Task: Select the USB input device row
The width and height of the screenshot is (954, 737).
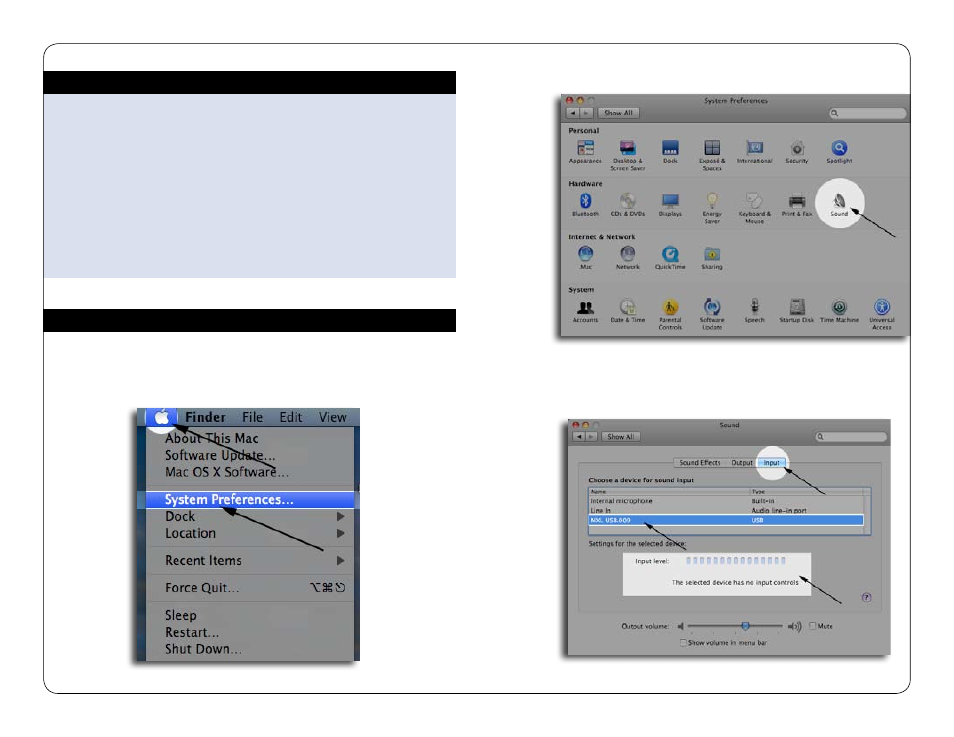Action: (726, 520)
